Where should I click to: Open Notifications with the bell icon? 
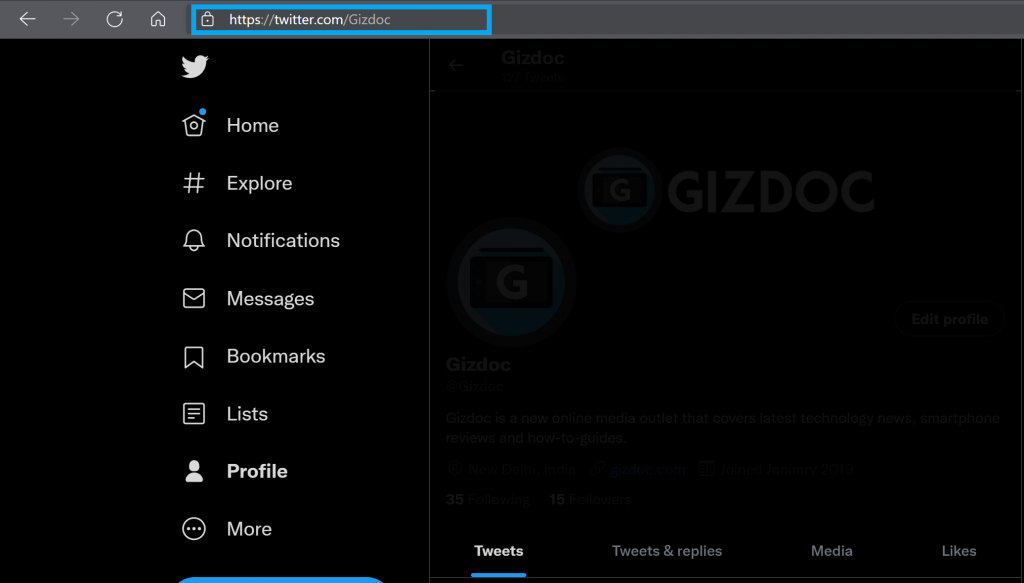tap(261, 241)
